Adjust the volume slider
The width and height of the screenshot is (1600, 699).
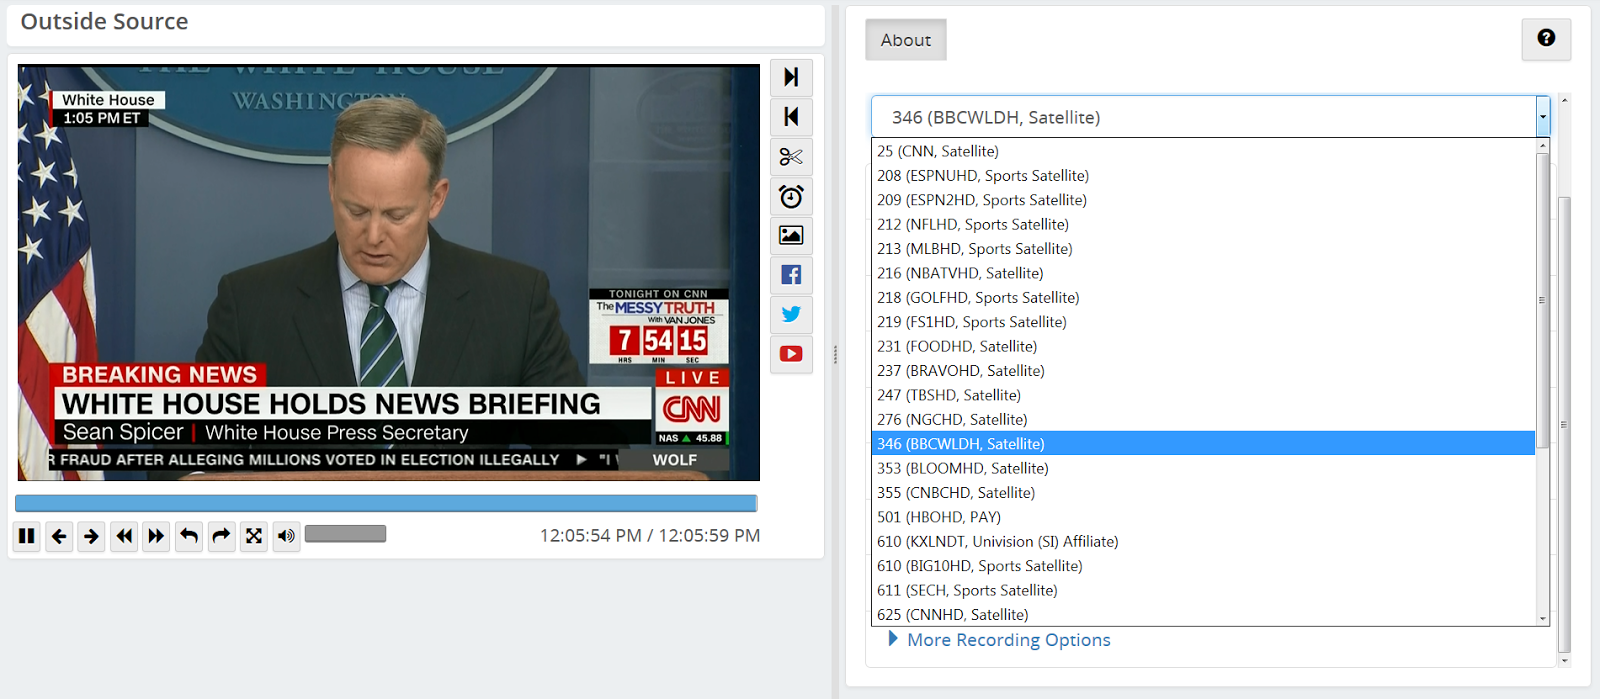(346, 534)
